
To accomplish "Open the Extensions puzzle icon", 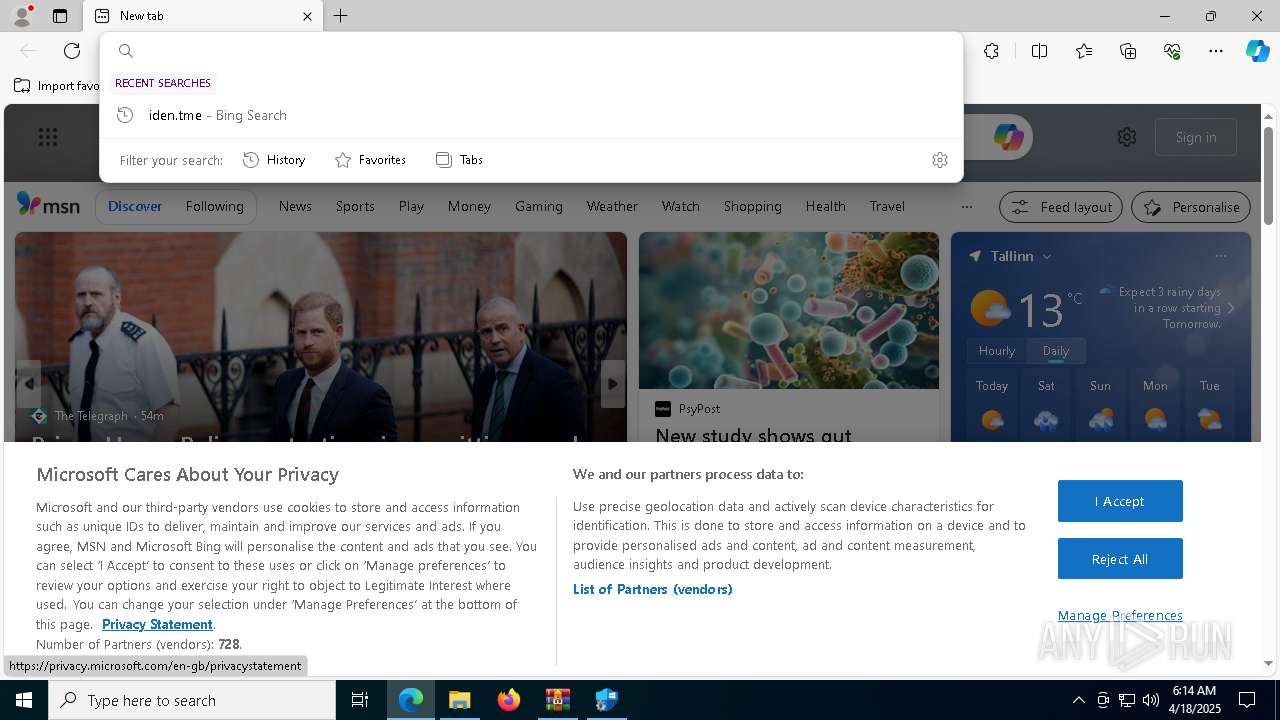I will click(991, 51).
